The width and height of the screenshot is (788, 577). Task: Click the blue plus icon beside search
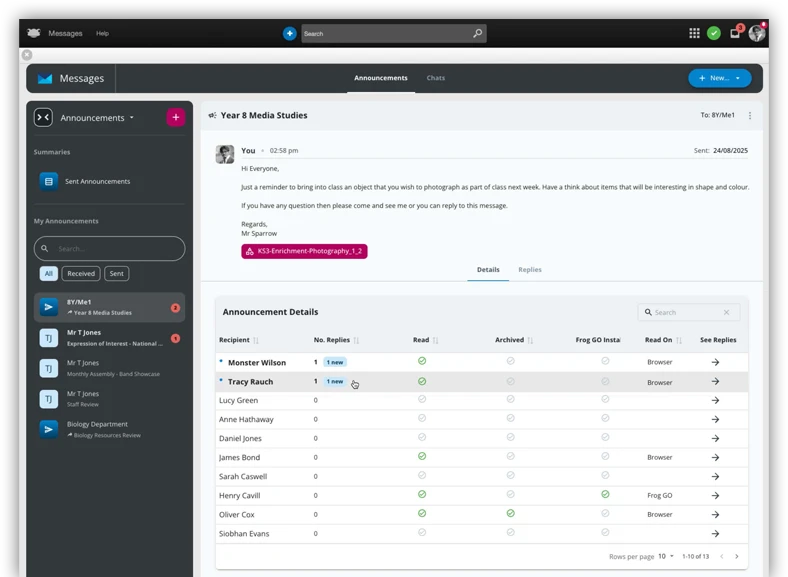click(x=290, y=33)
